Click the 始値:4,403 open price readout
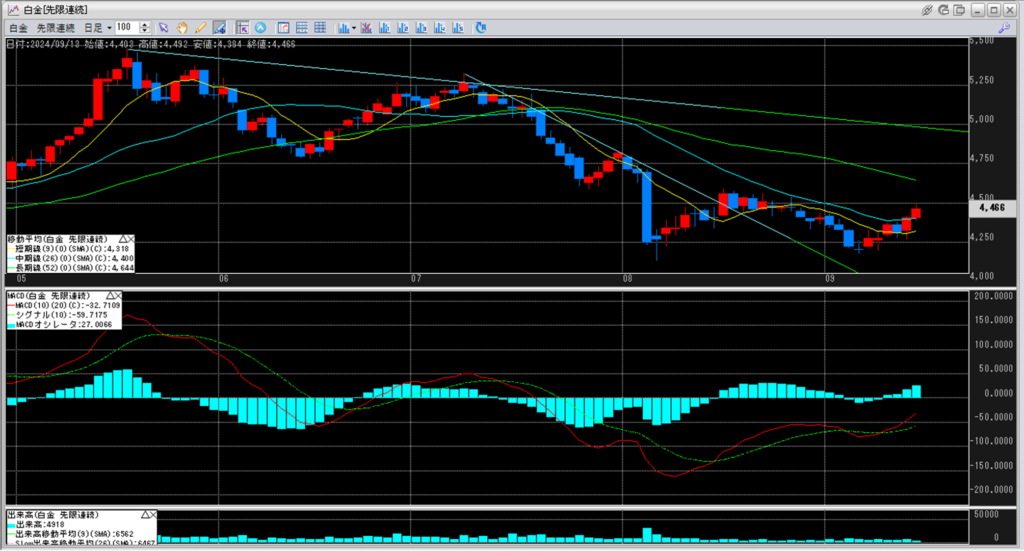Screen dimensions: 1024x551 click(x=109, y=44)
